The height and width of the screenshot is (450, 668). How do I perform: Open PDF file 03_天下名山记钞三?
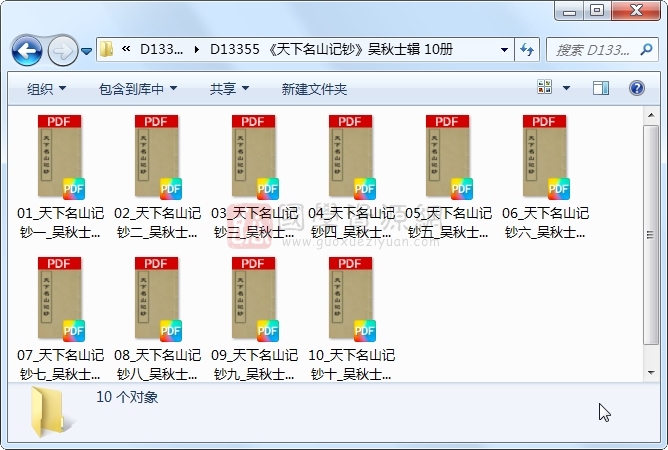click(x=255, y=157)
